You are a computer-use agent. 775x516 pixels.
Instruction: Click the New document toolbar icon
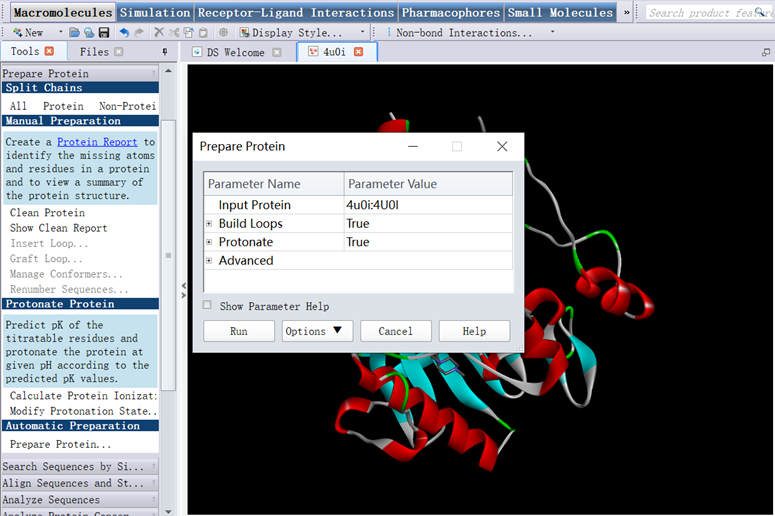[x=27, y=33]
